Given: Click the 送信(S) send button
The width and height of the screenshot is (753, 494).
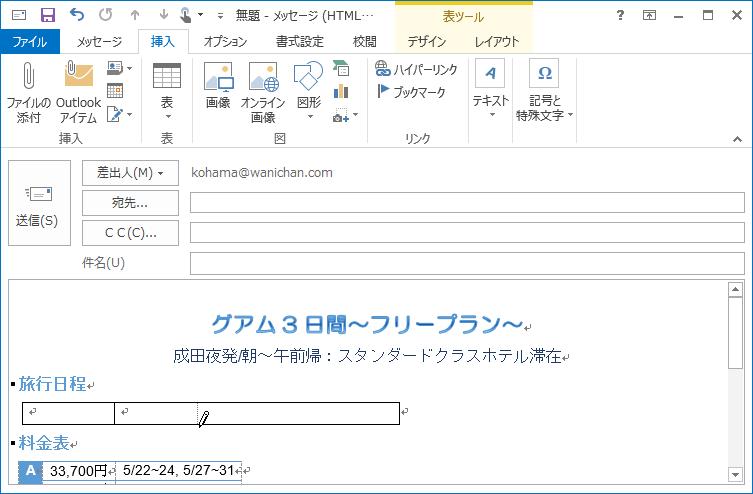Looking at the screenshot, I should click(x=39, y=203).
